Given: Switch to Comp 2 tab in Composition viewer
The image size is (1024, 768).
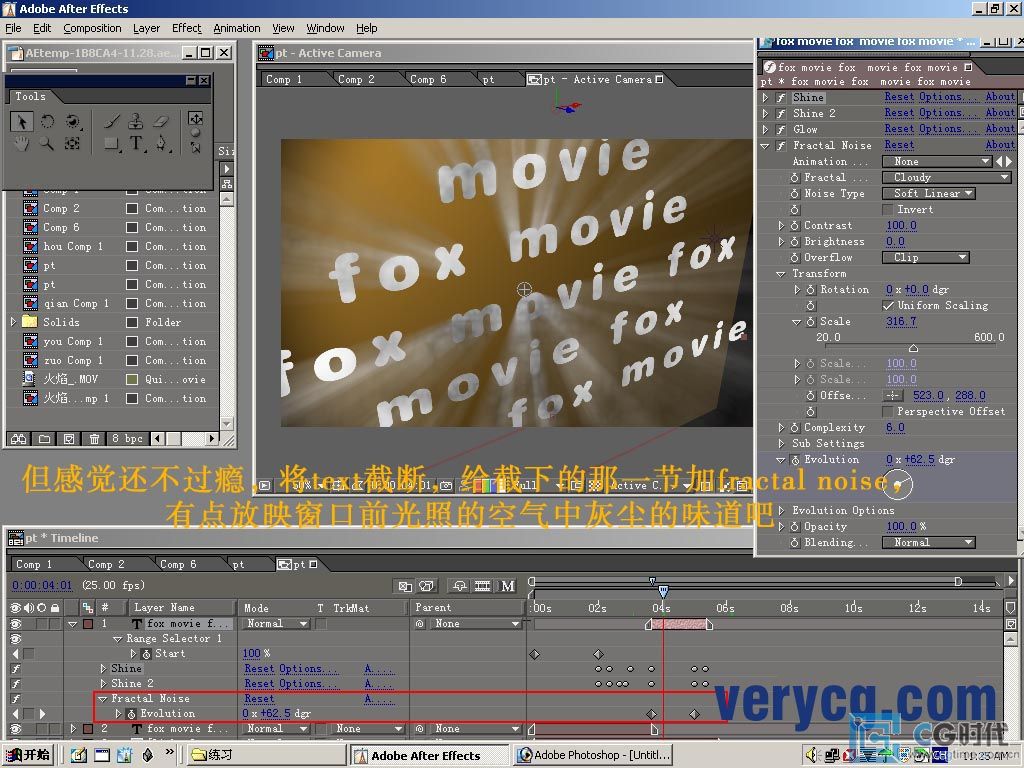Looking at the screenshot, I should [x=356, y=79].
